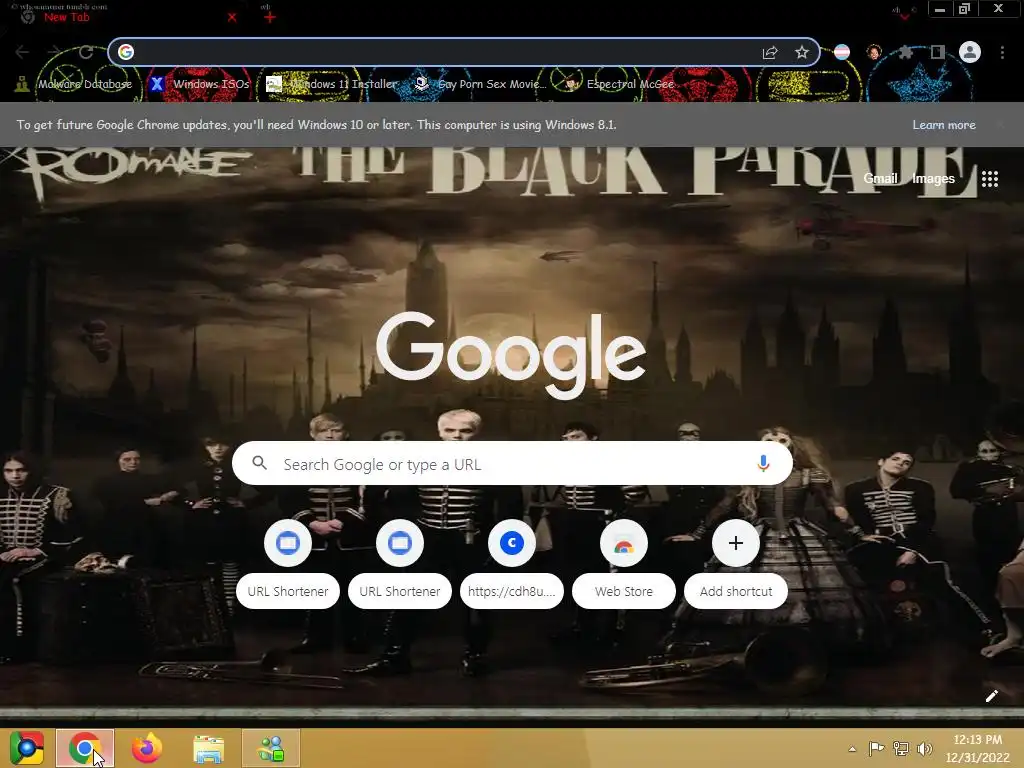This screenshot has width=1024, height=768.
Task: Open the volume control tray icon
Action: pos(925,749)
